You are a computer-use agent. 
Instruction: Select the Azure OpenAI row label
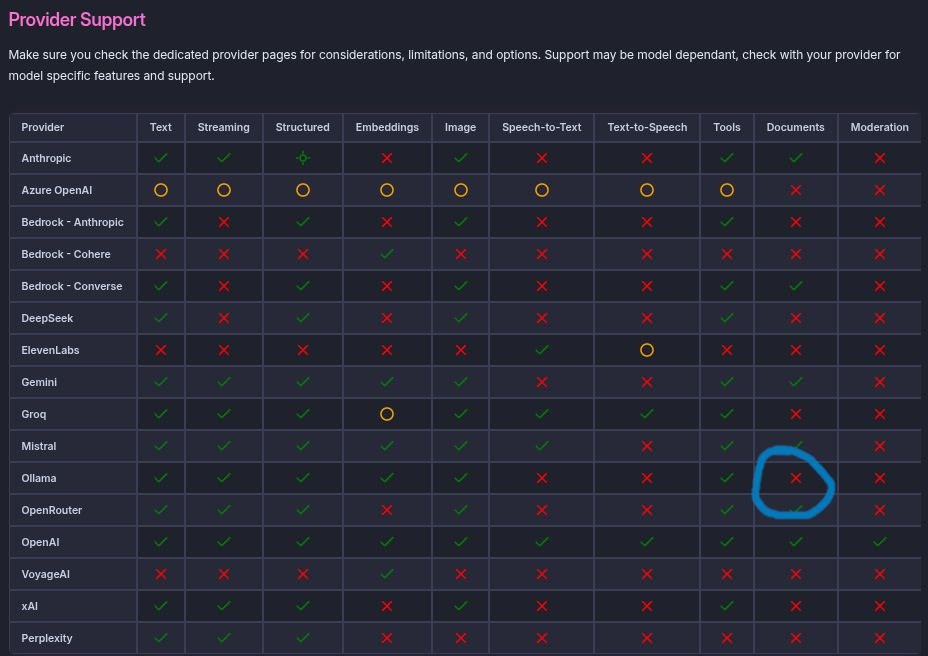57,190
